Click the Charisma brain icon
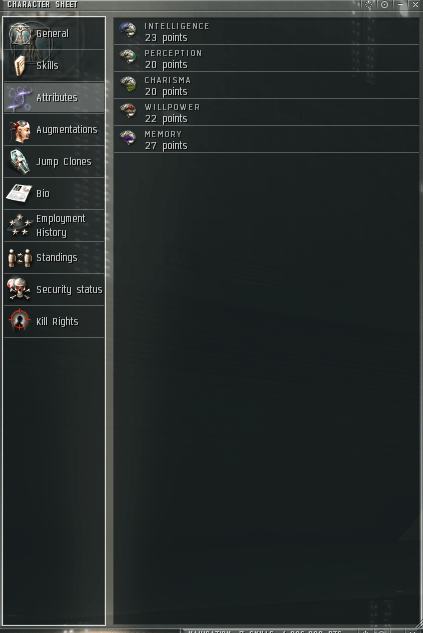 click(x=128, y=84)
